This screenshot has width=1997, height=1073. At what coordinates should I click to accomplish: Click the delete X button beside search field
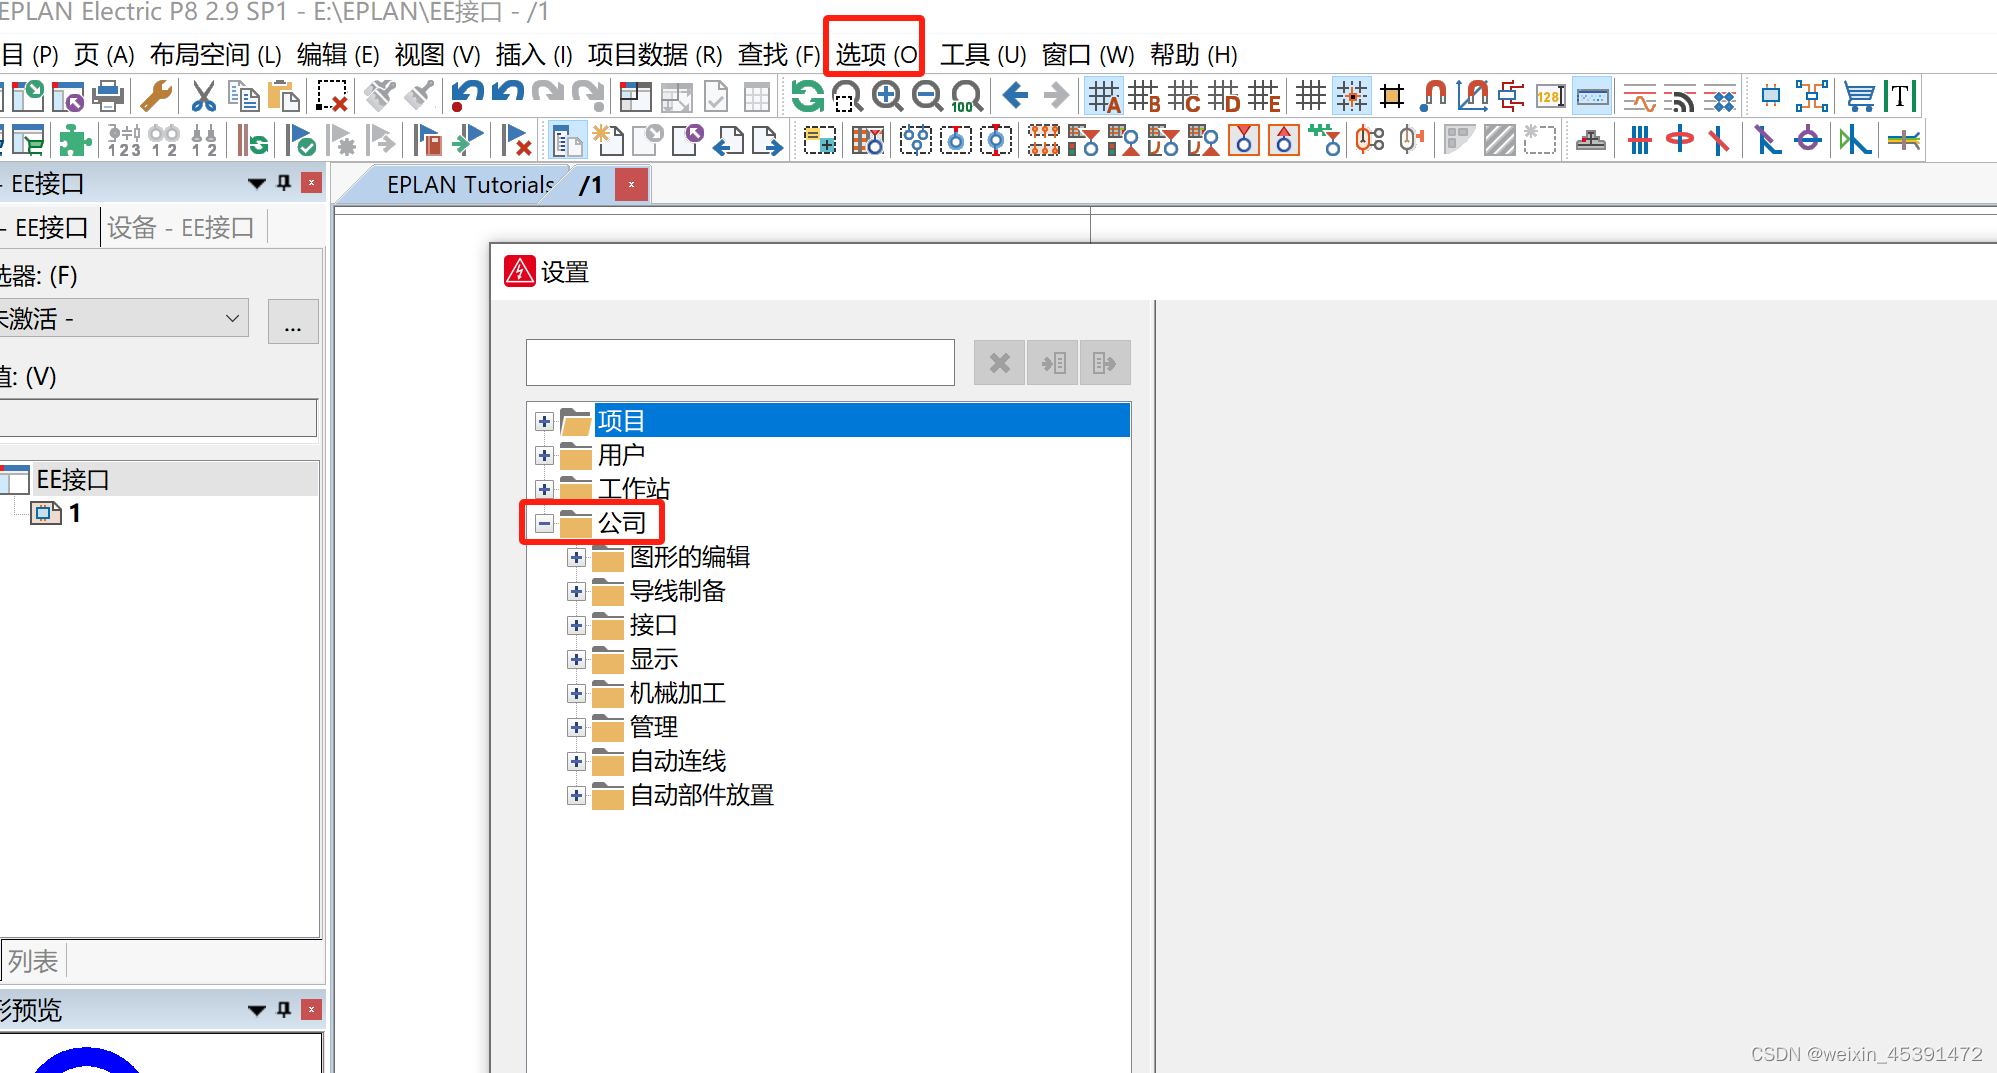tap(999, 363)
